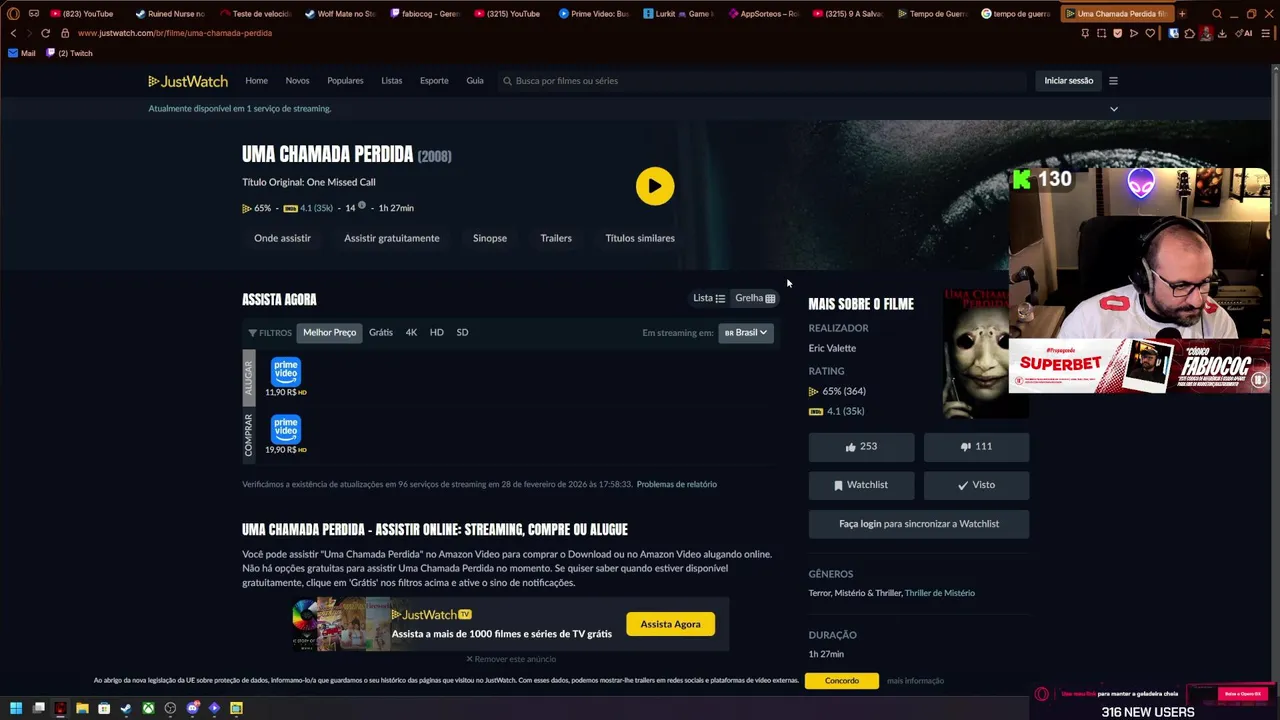This screenshot has height=720, width=1280.
Task: Switch to the fabiocog browser tab
Action: [x=424, y=14]
